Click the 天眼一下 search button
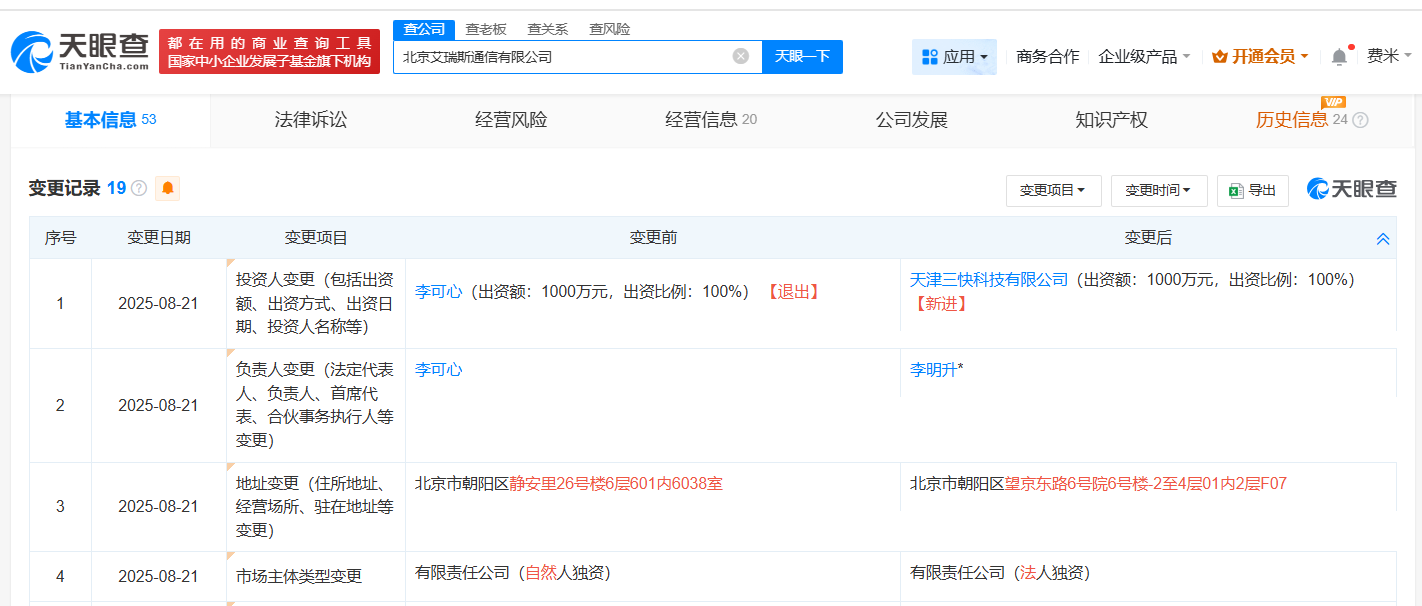 (x=803, y=57)
